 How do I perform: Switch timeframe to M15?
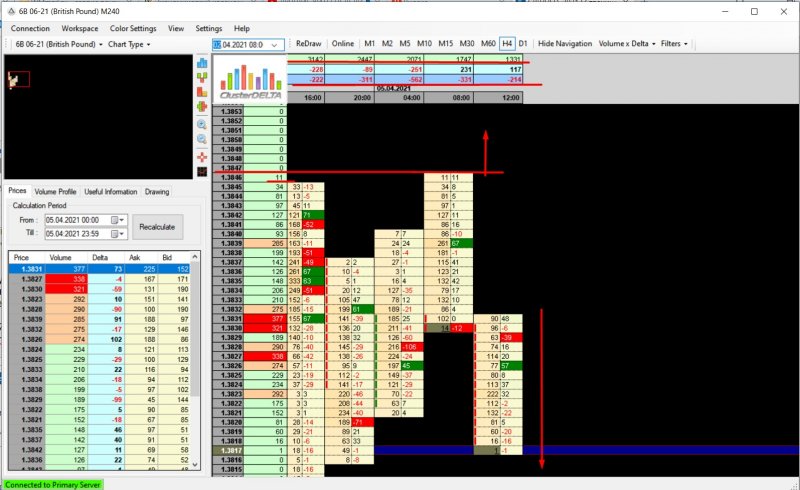point(446,44)
